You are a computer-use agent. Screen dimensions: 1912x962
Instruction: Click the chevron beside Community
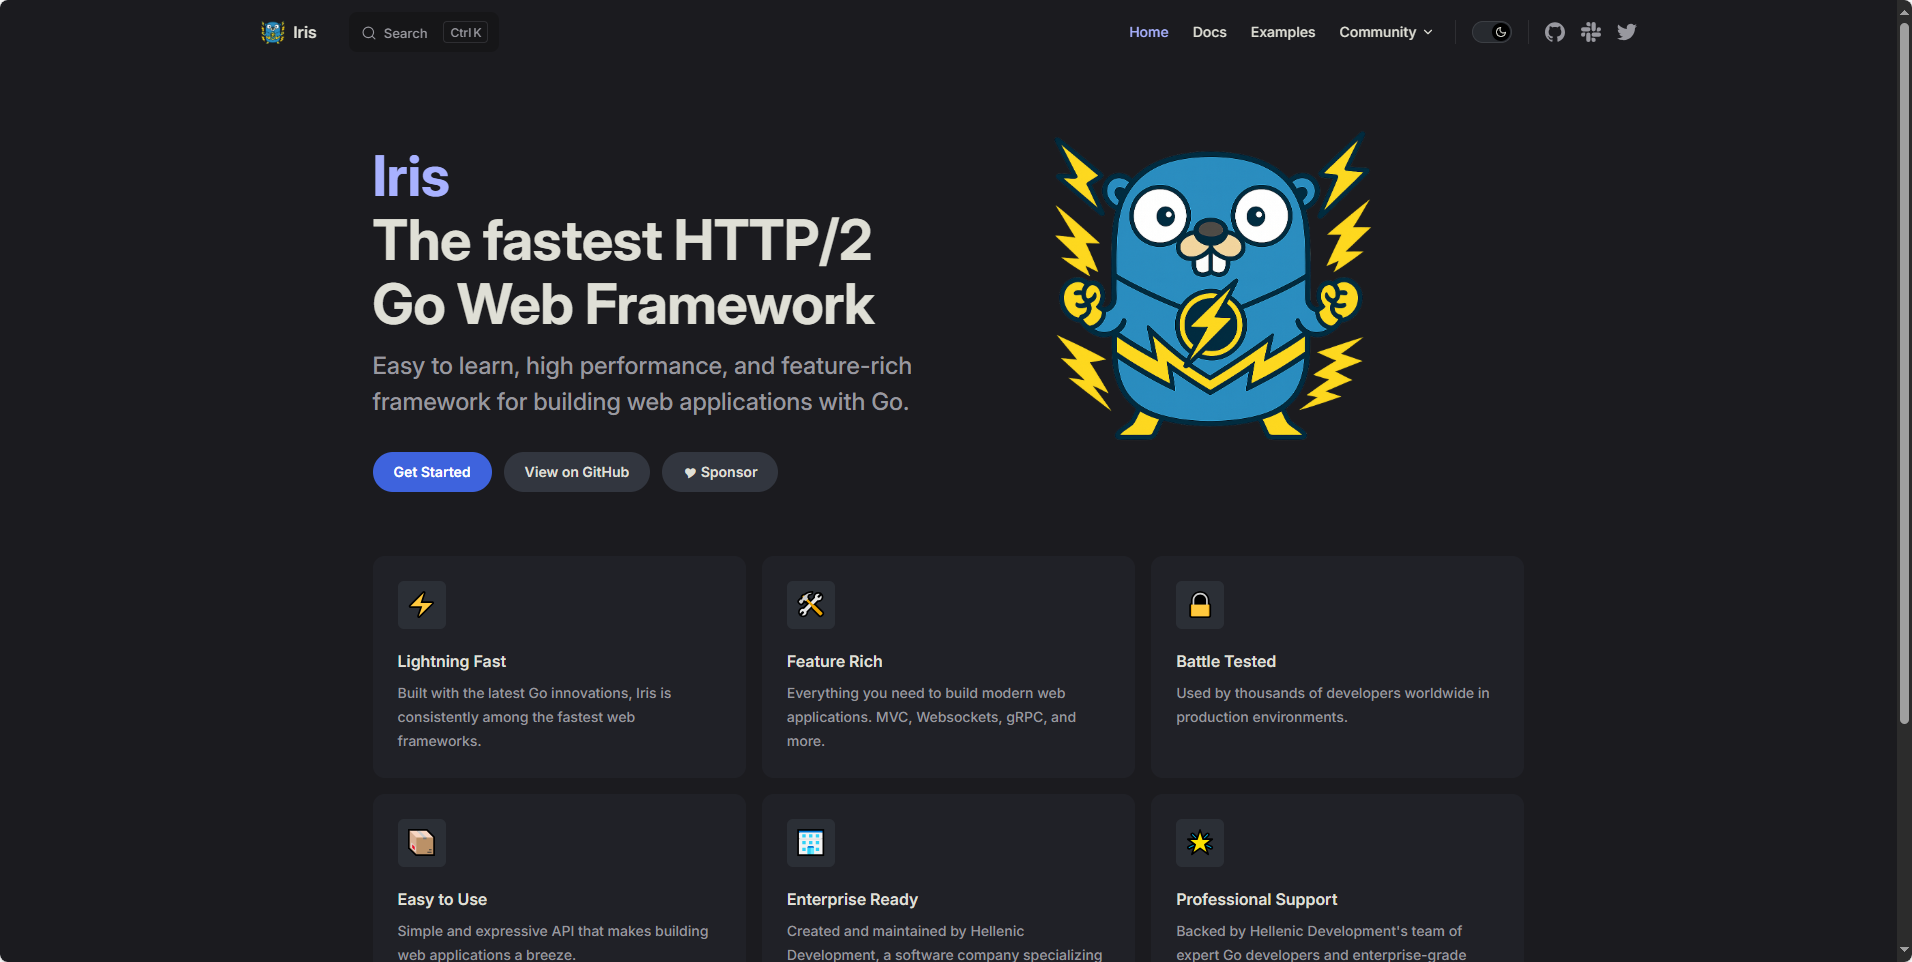click(x=1428, y=32)
